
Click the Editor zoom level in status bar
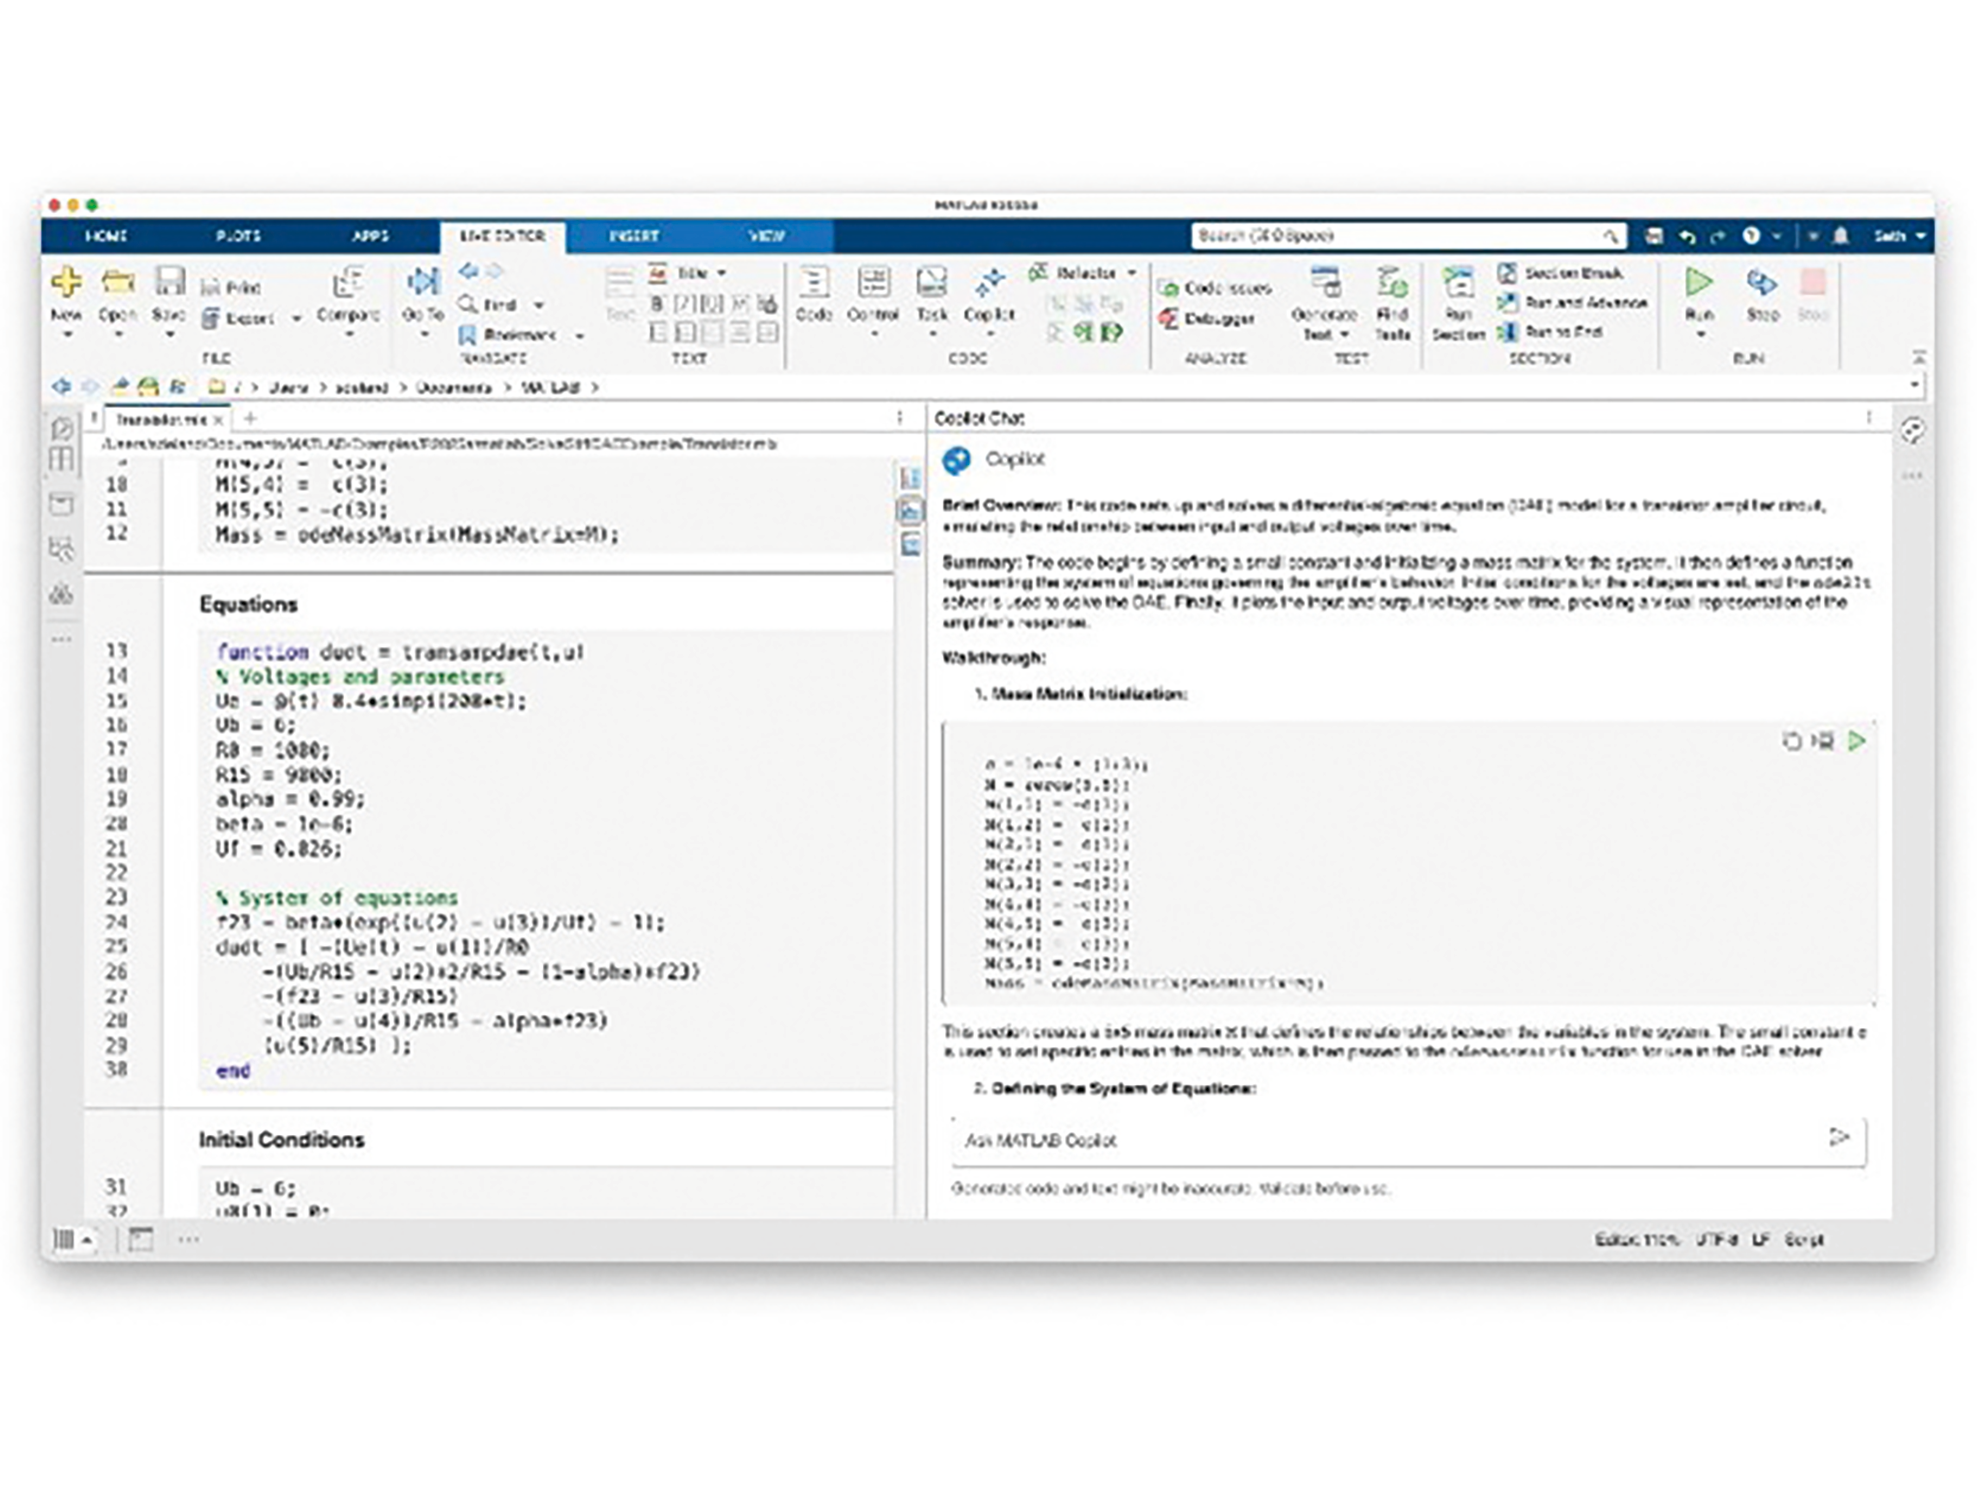1636,1240
